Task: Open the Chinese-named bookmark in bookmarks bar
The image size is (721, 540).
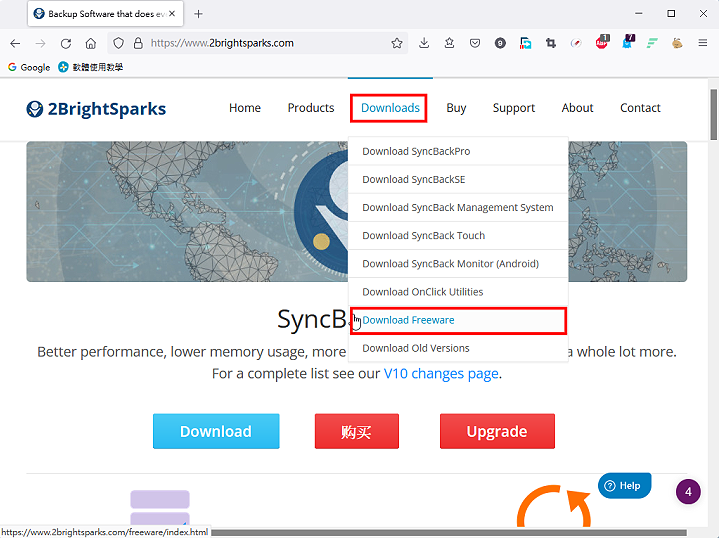Action: [x=91, y=67]
